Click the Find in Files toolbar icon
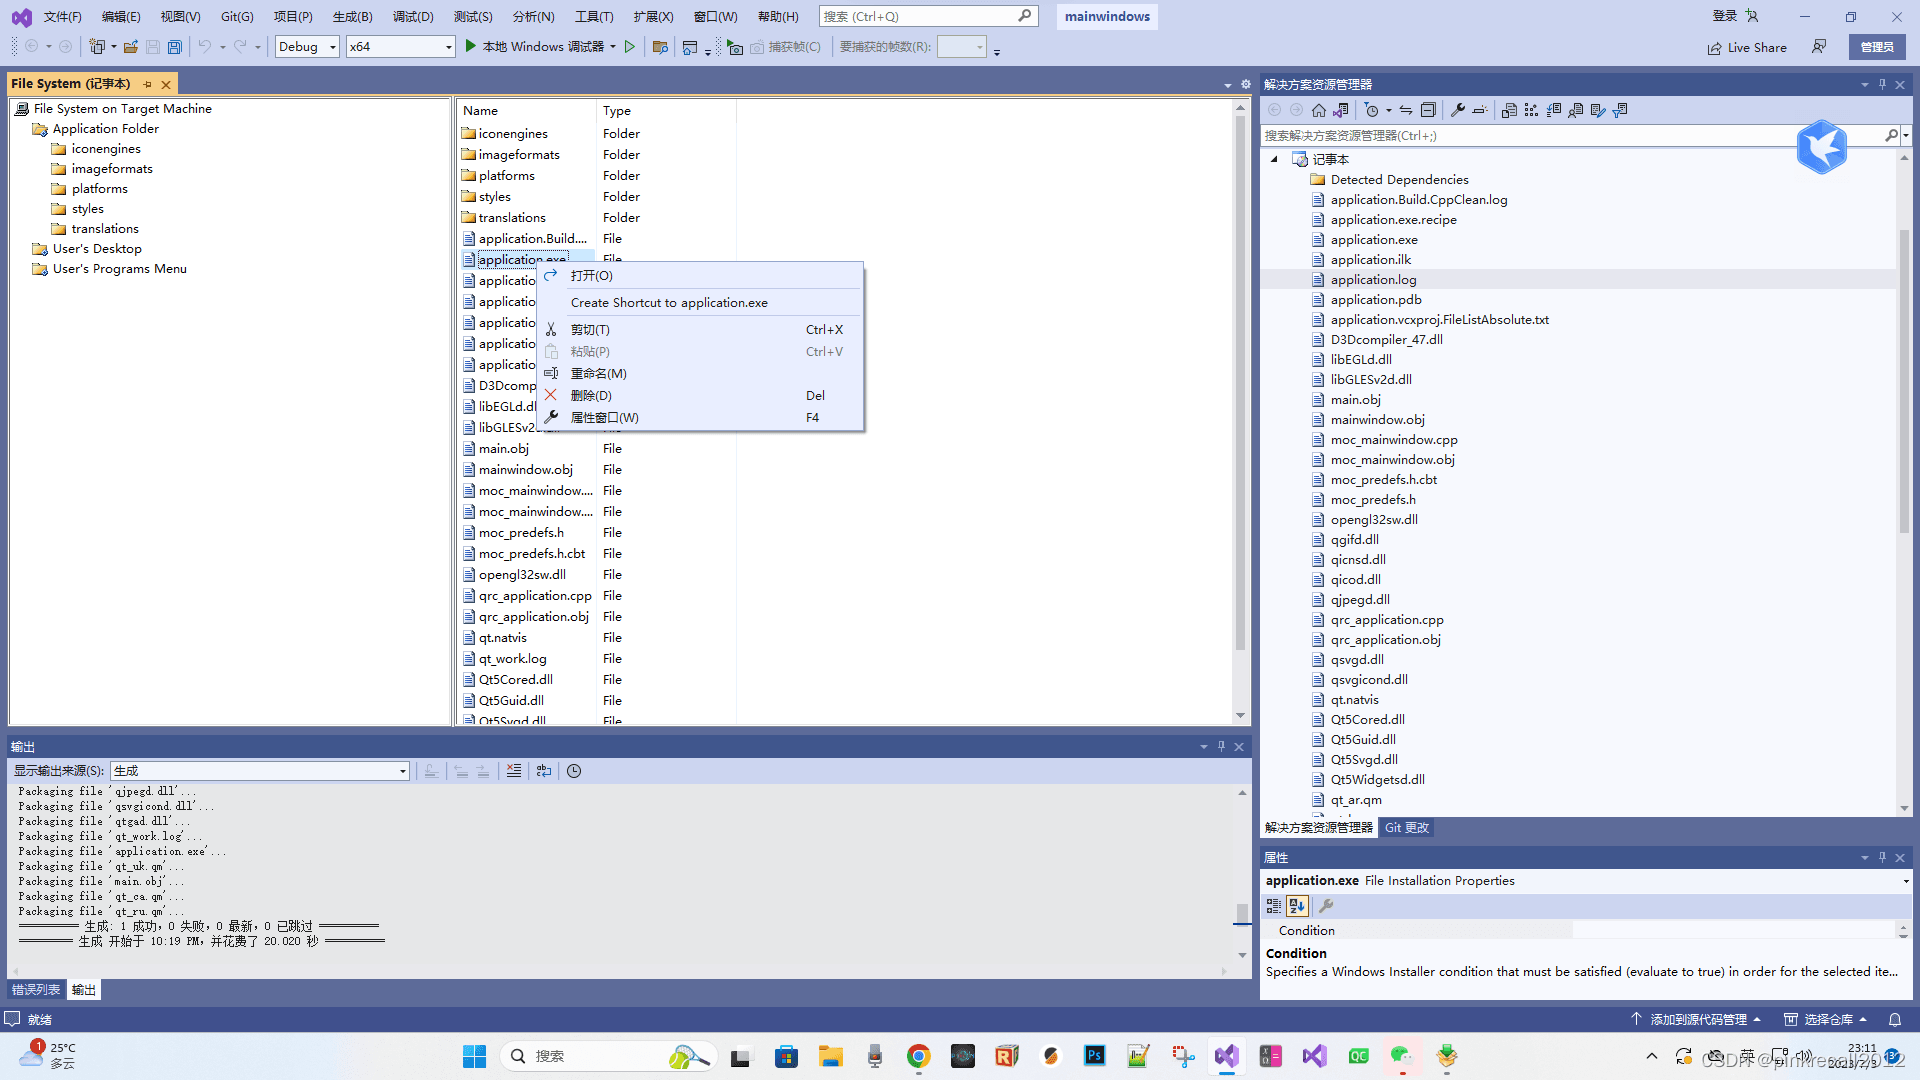 (660, 47)
